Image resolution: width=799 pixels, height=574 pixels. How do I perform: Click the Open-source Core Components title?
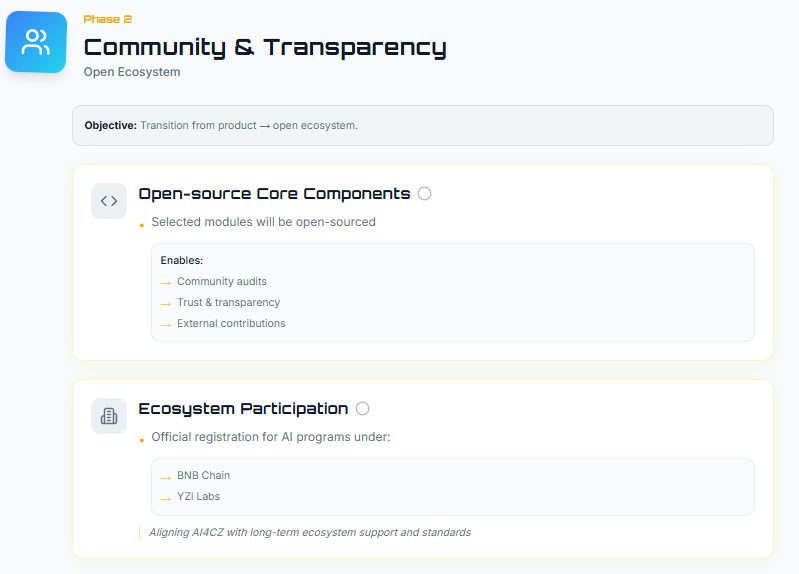tap(274, 194)
